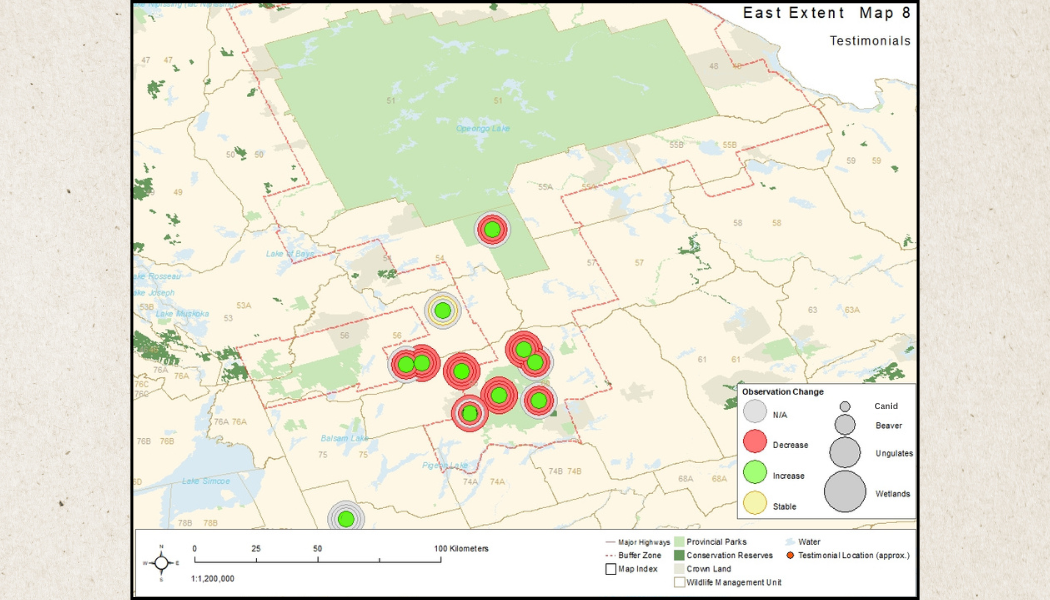Screen dimensions: 1050x600
Task: Click the Beaver circle legend symbol
Action: tap(845, 425)
